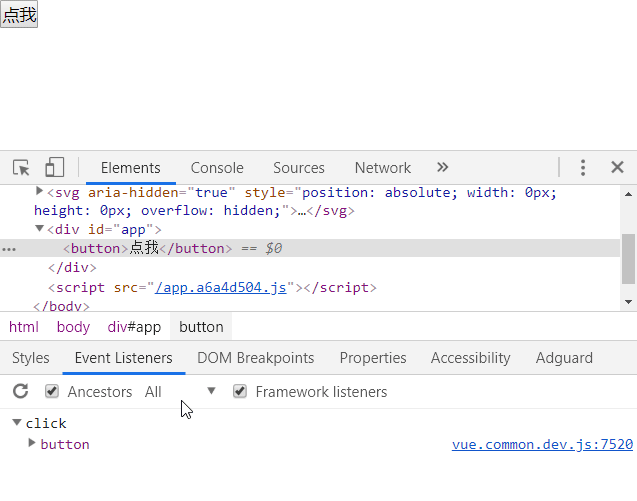The width and height of the screenshot is (637, 501).
Task: Click the 点我 button on the page
Action: coord(19,14)
